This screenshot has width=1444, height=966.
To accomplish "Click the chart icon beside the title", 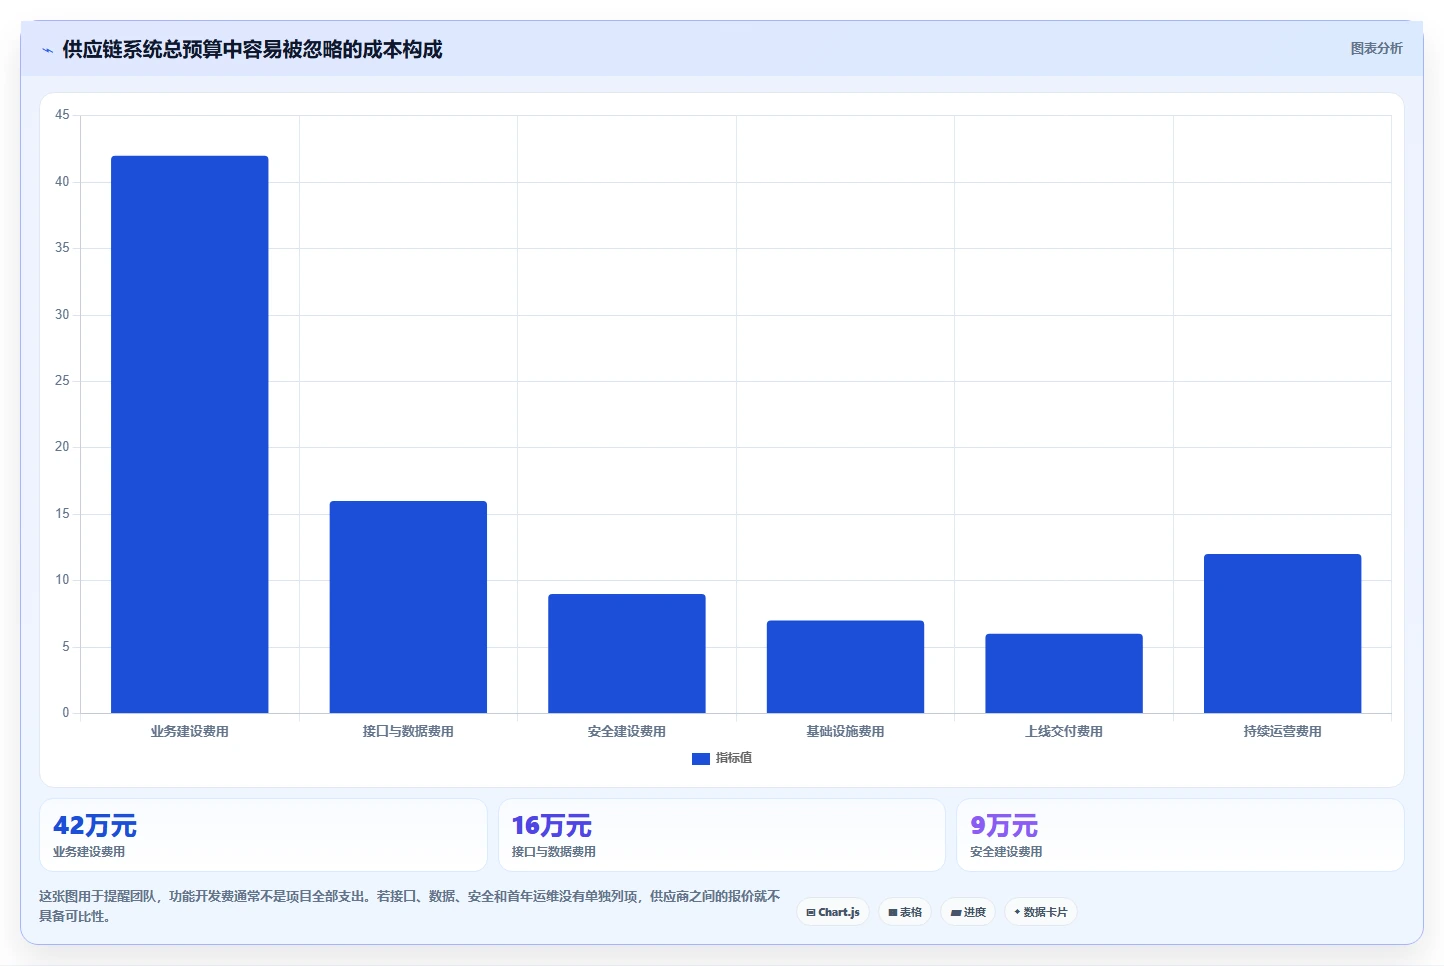I will click(47, 50).
